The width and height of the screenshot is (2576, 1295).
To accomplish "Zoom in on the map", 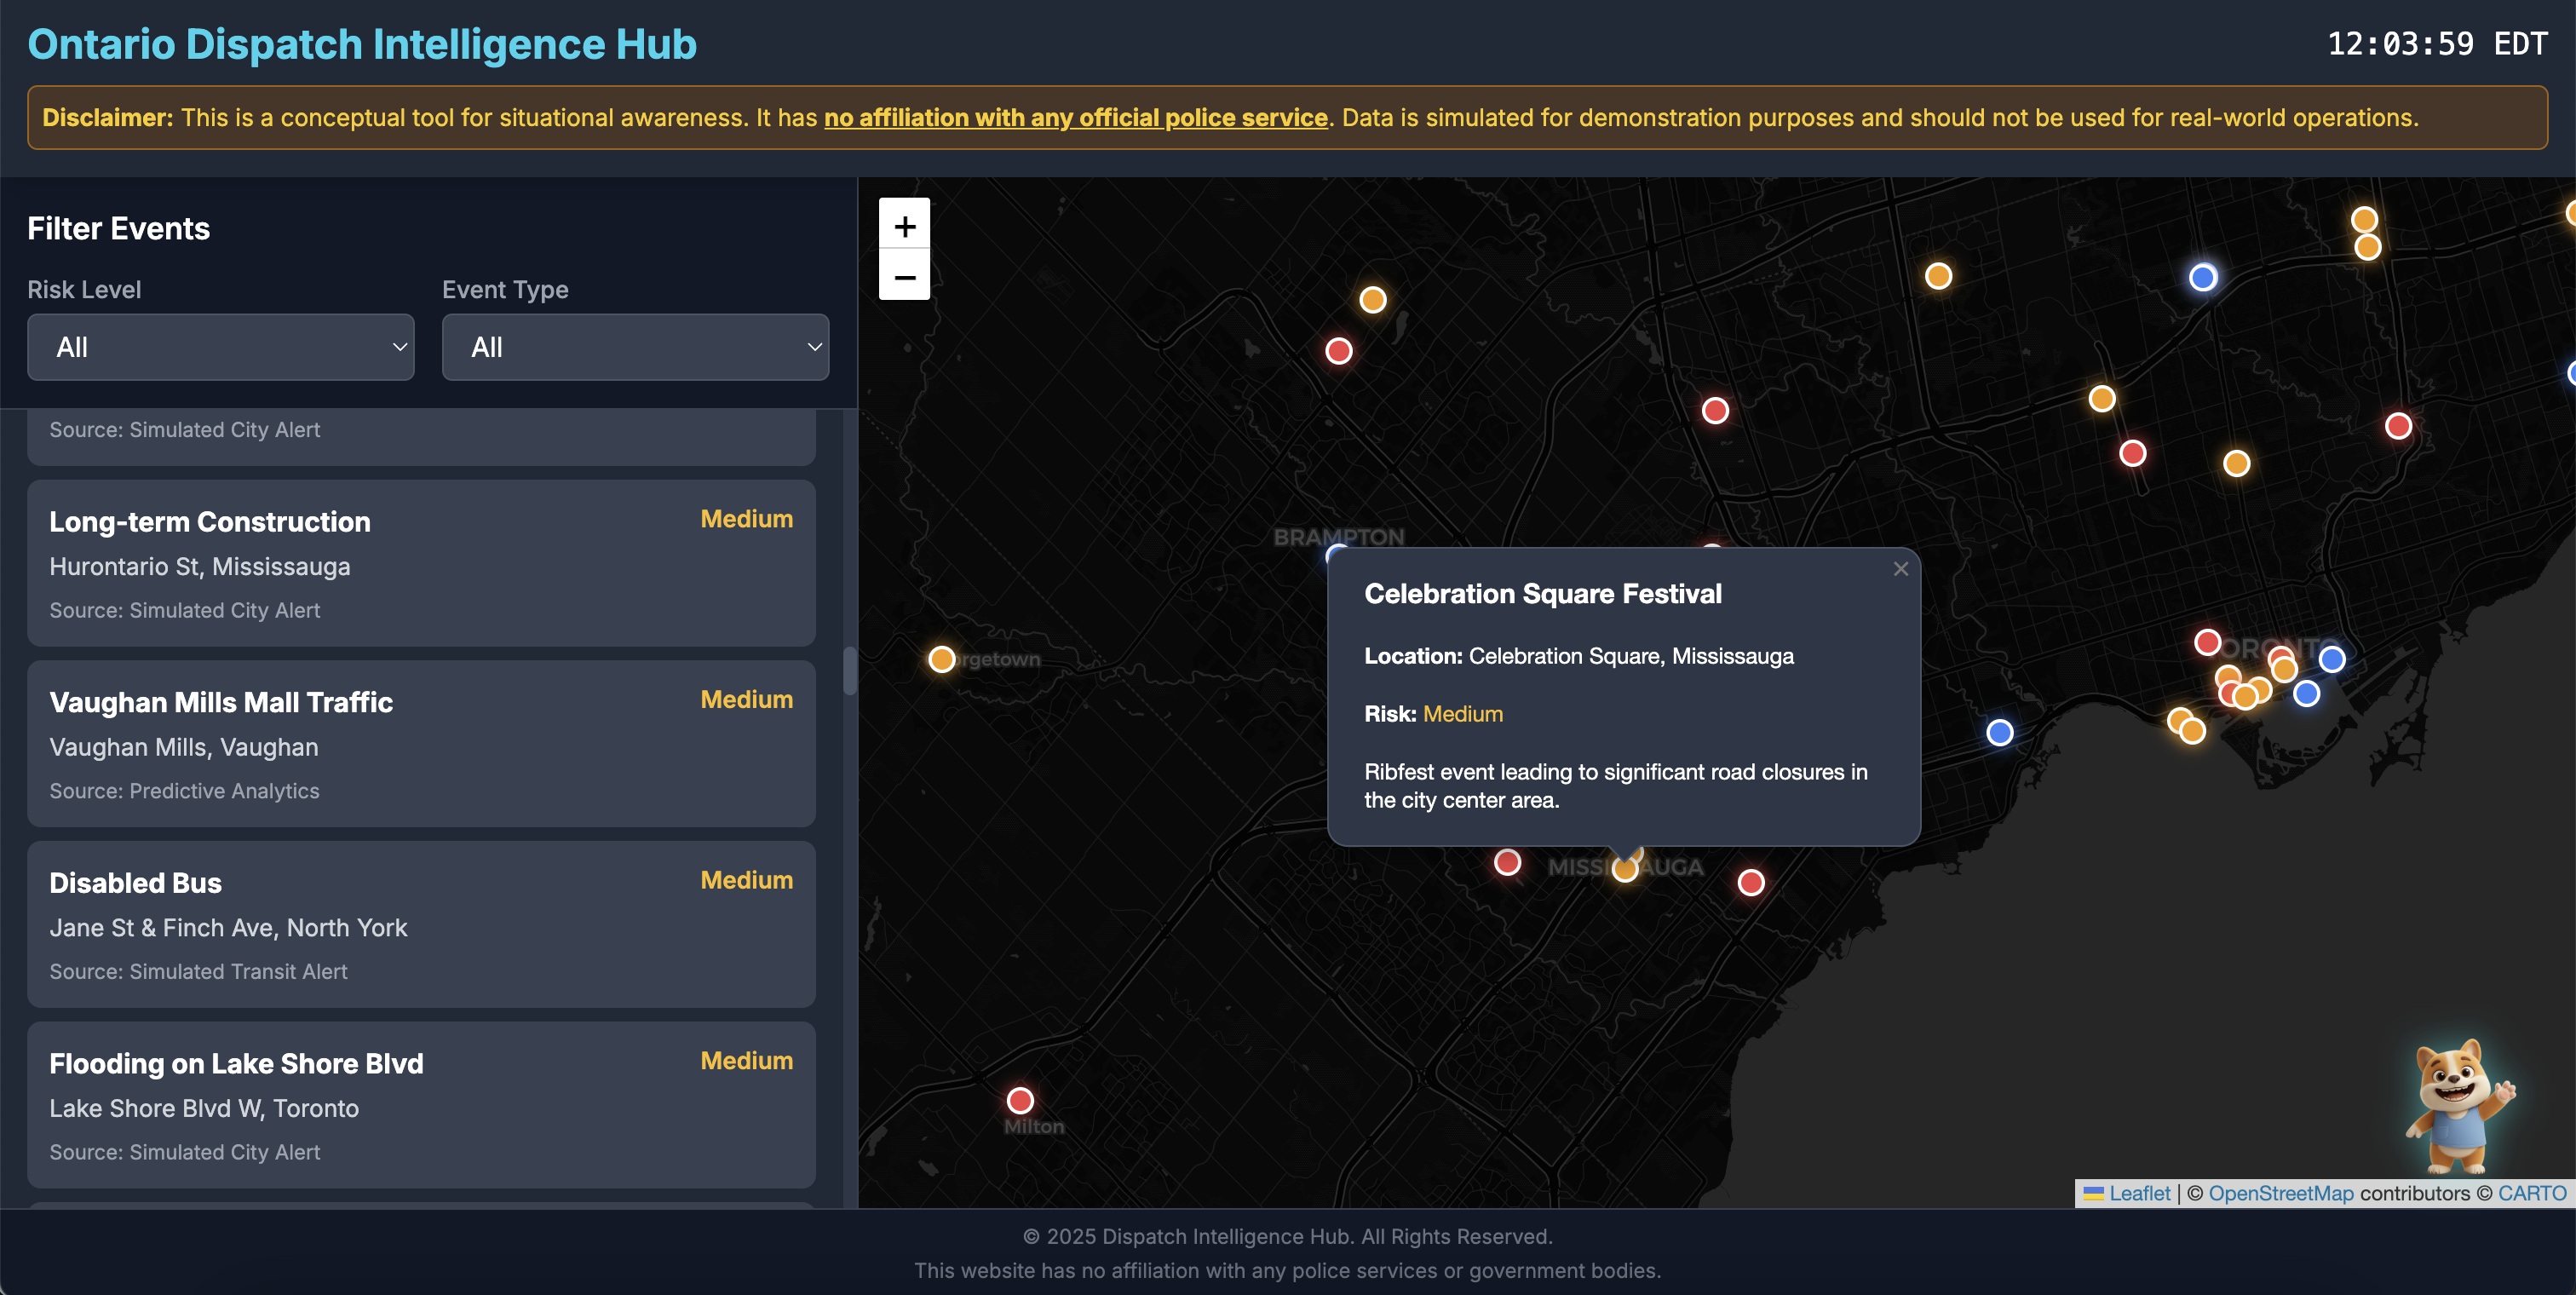I will coord(904,226).
